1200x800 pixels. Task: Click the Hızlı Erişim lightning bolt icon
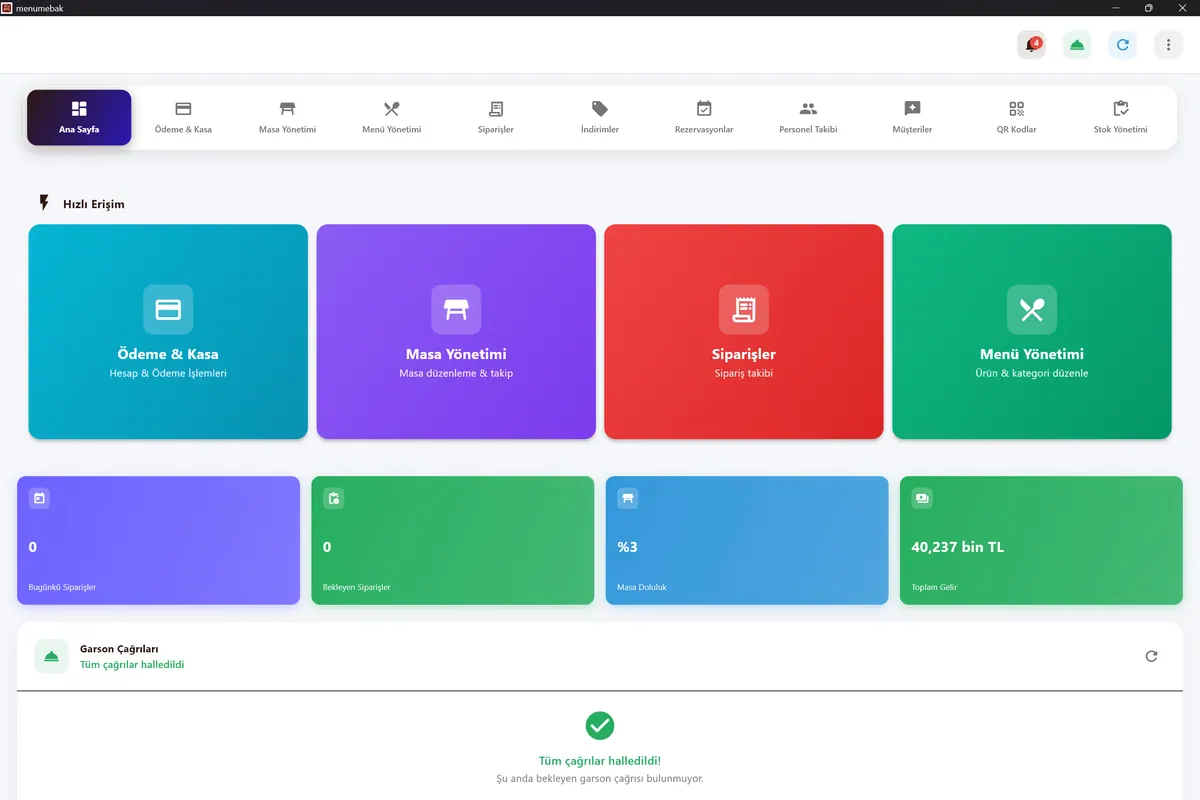[x=44, y=203]
